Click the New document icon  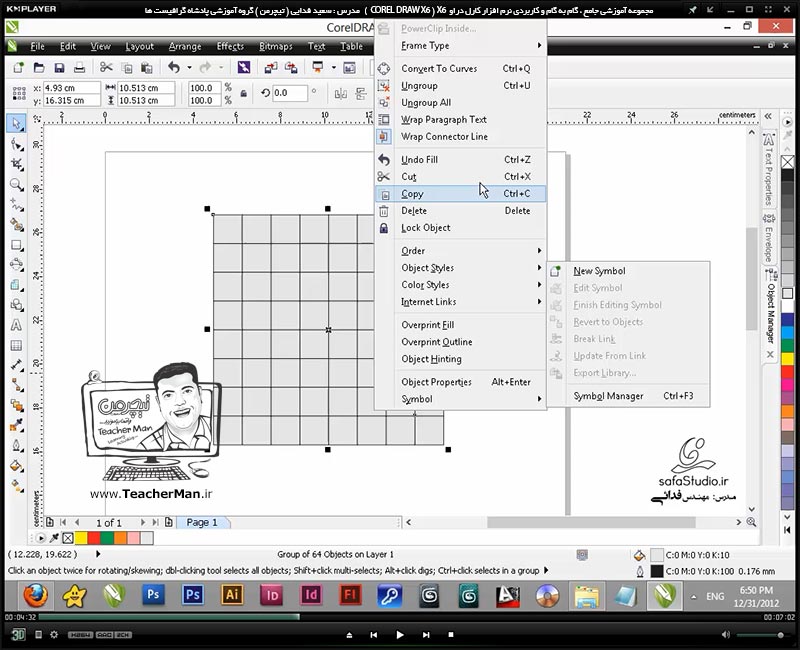18,67
